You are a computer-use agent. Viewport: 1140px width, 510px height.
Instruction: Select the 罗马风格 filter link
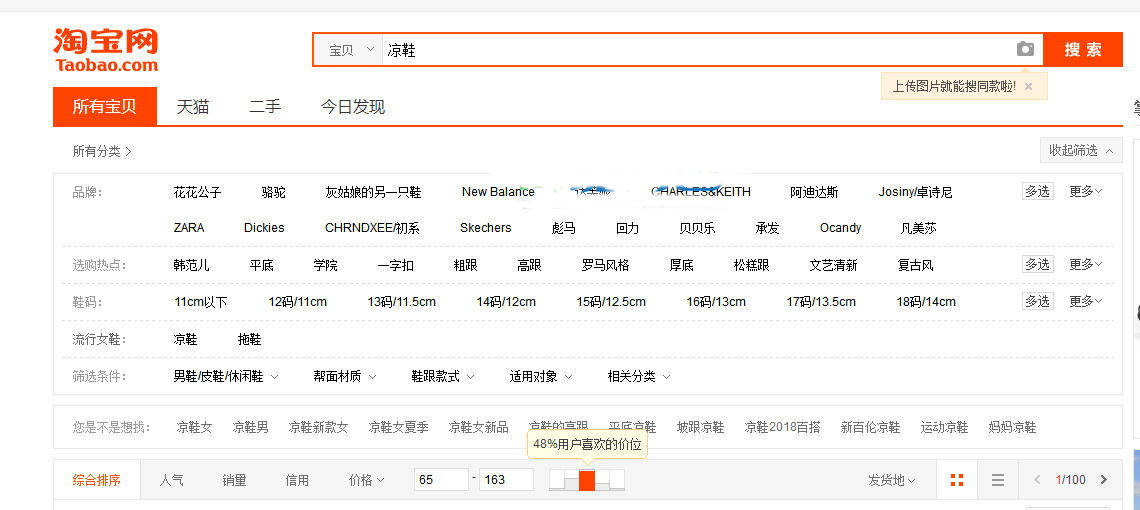605,265
